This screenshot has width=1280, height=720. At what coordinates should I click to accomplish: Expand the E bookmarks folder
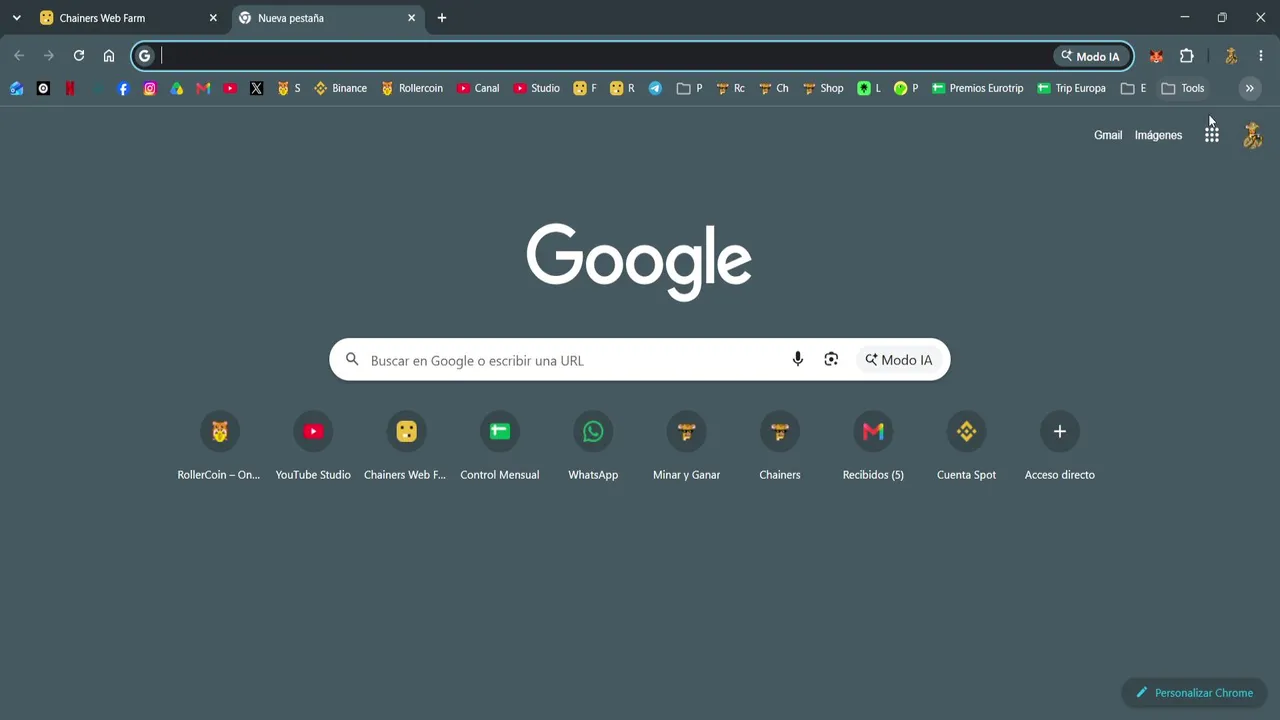(1134, 88)
